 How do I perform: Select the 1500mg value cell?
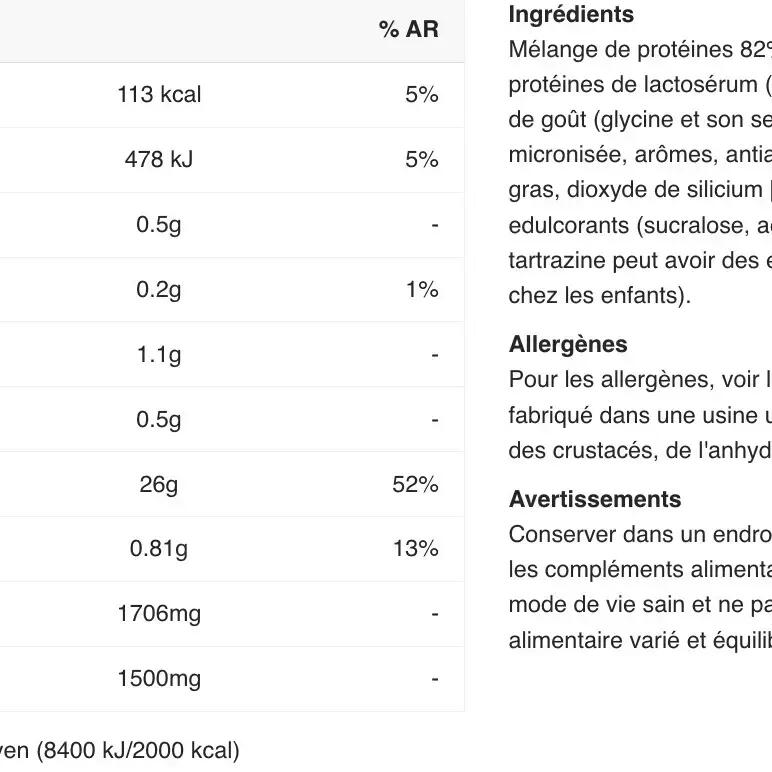click(x=159, y=679)
